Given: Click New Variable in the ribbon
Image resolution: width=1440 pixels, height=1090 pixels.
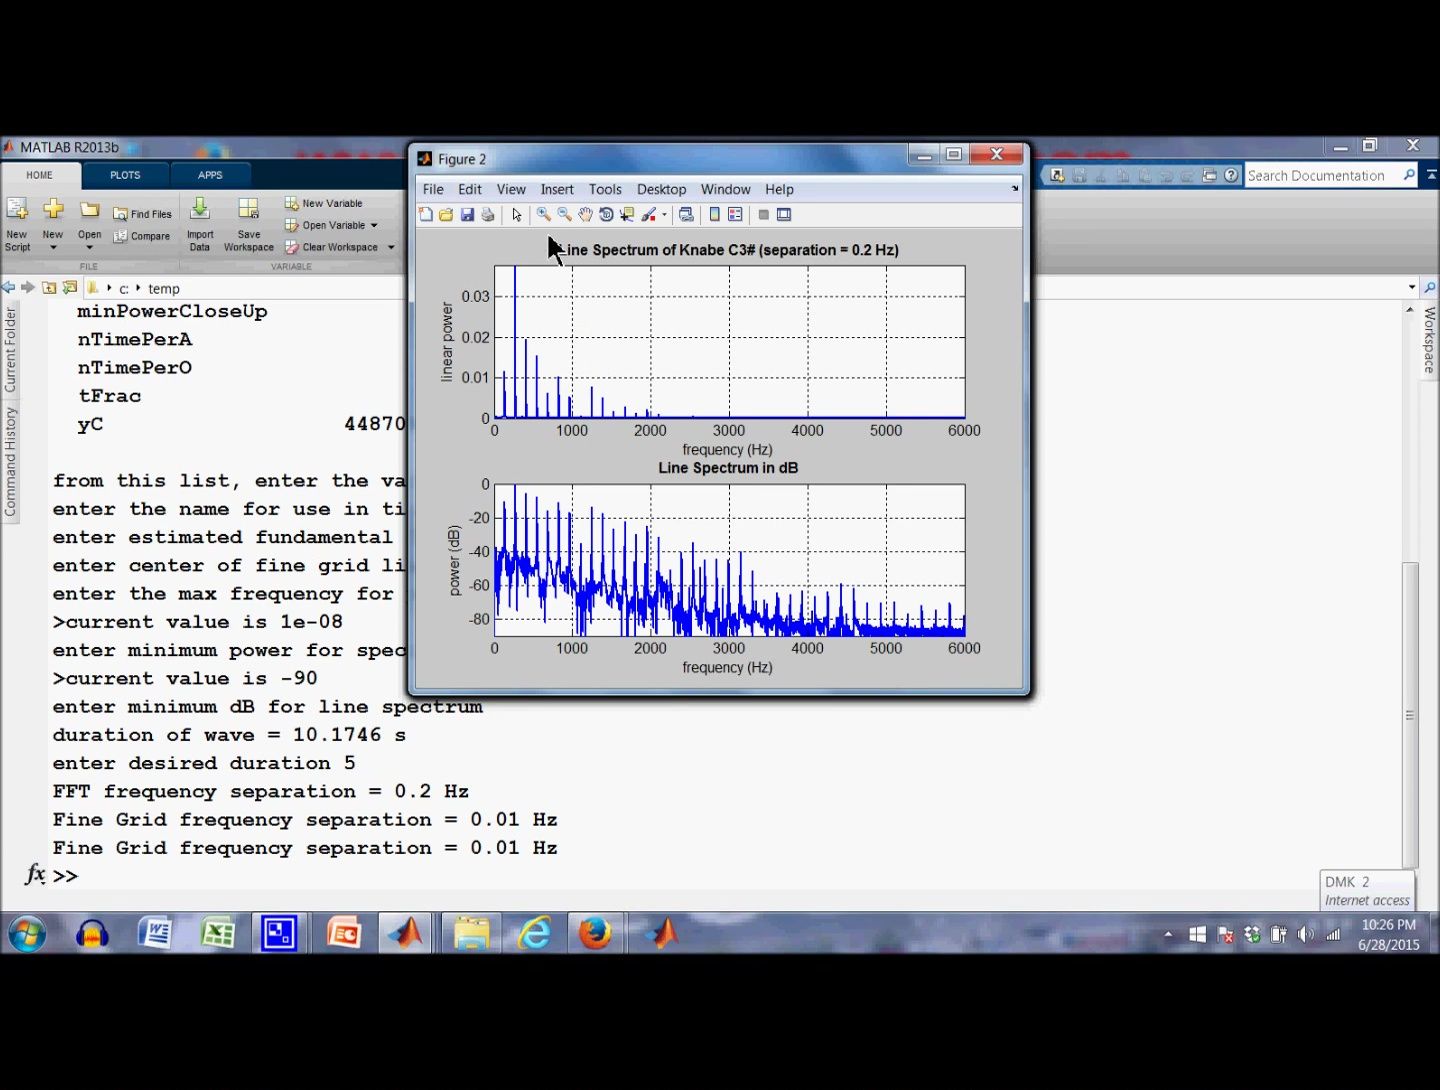Looking at the screenshot, I should click(324, 203).
